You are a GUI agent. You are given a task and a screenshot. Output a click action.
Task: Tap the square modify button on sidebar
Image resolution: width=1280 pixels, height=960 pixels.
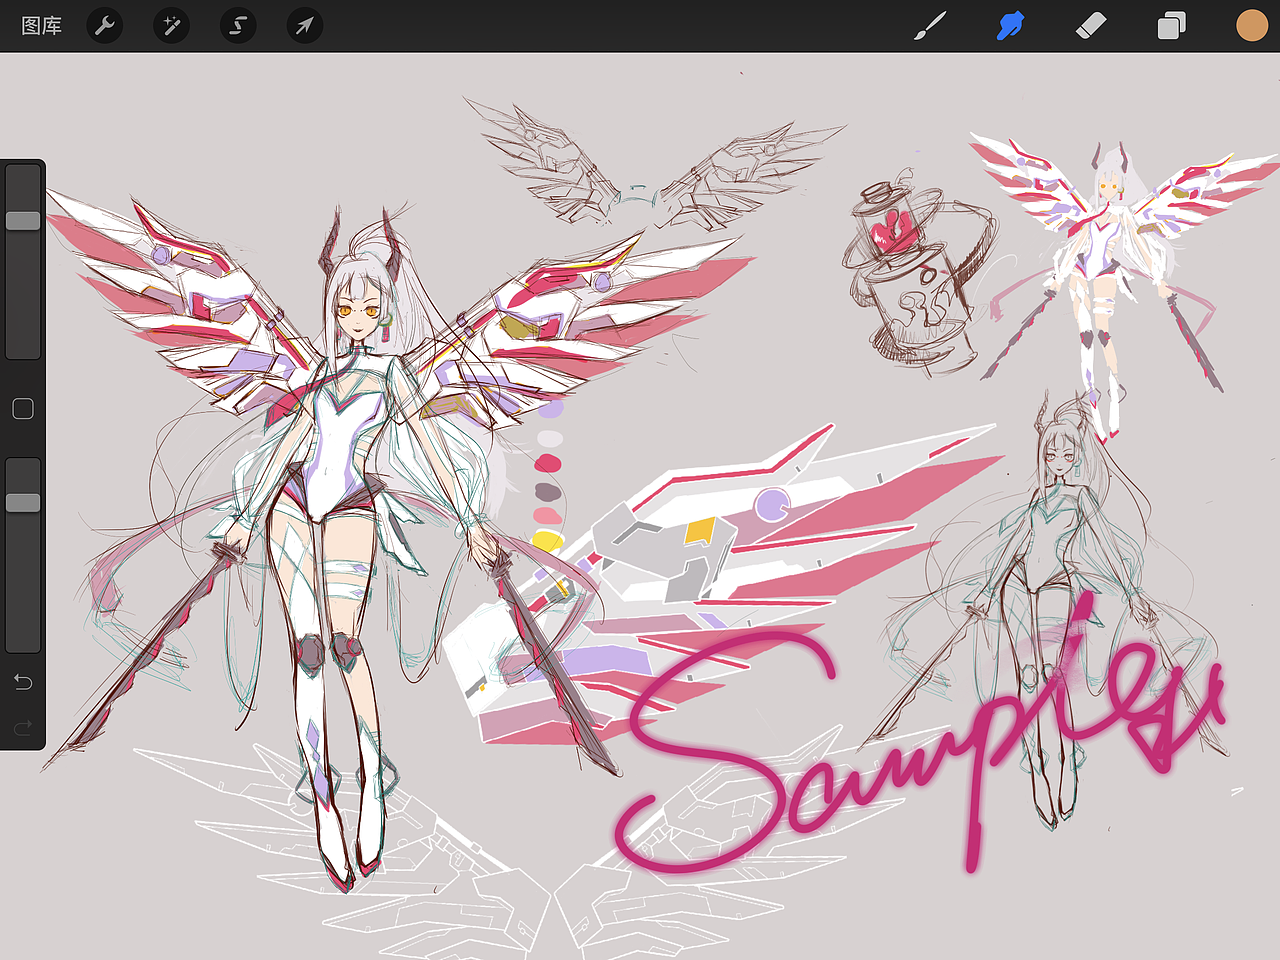[x=23, y=408]
